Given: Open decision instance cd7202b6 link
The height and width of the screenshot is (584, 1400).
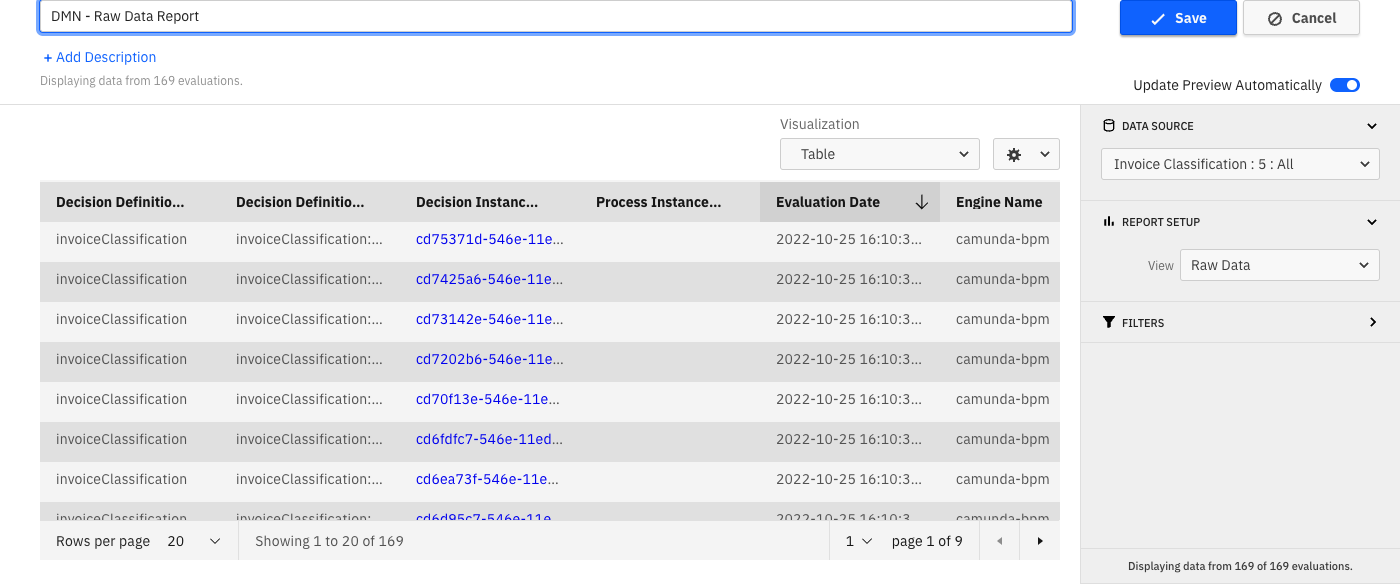Looking at the screenshot, I should [490, 359].
